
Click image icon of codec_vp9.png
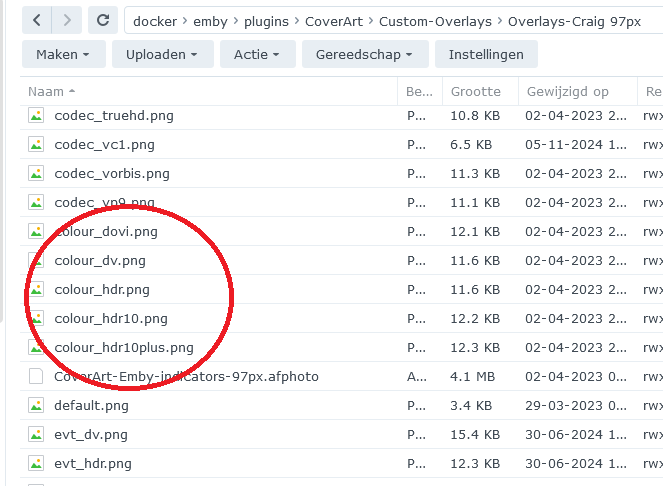[x=36, y=203]
